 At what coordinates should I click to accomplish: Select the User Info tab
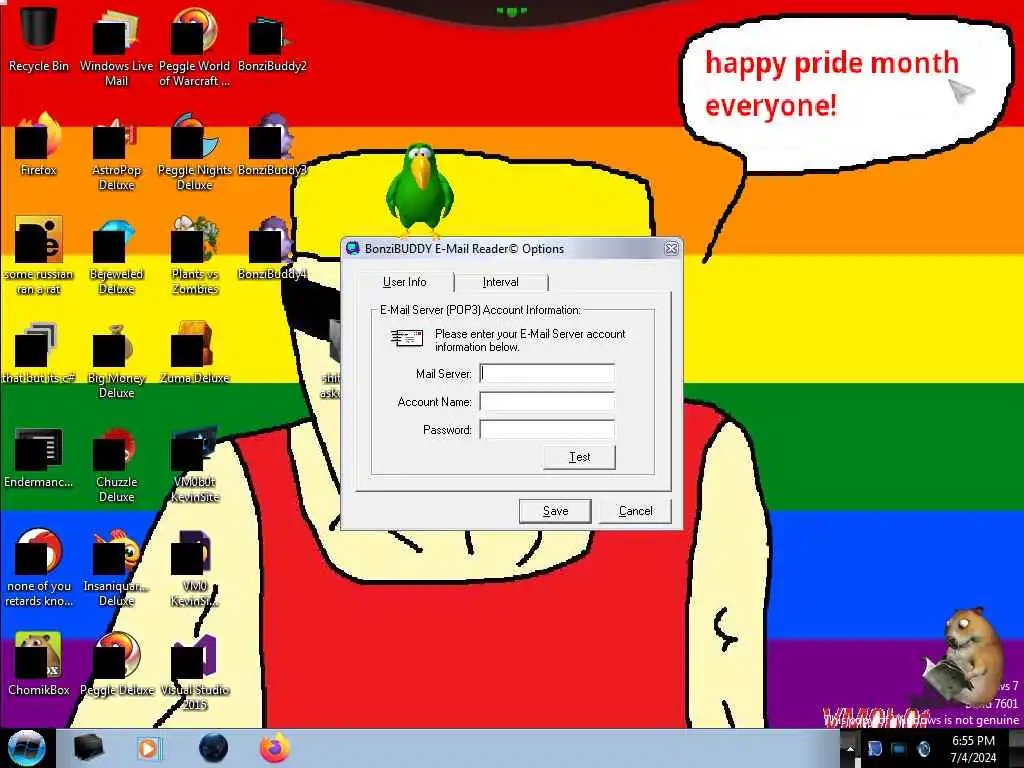click(405, 282)
